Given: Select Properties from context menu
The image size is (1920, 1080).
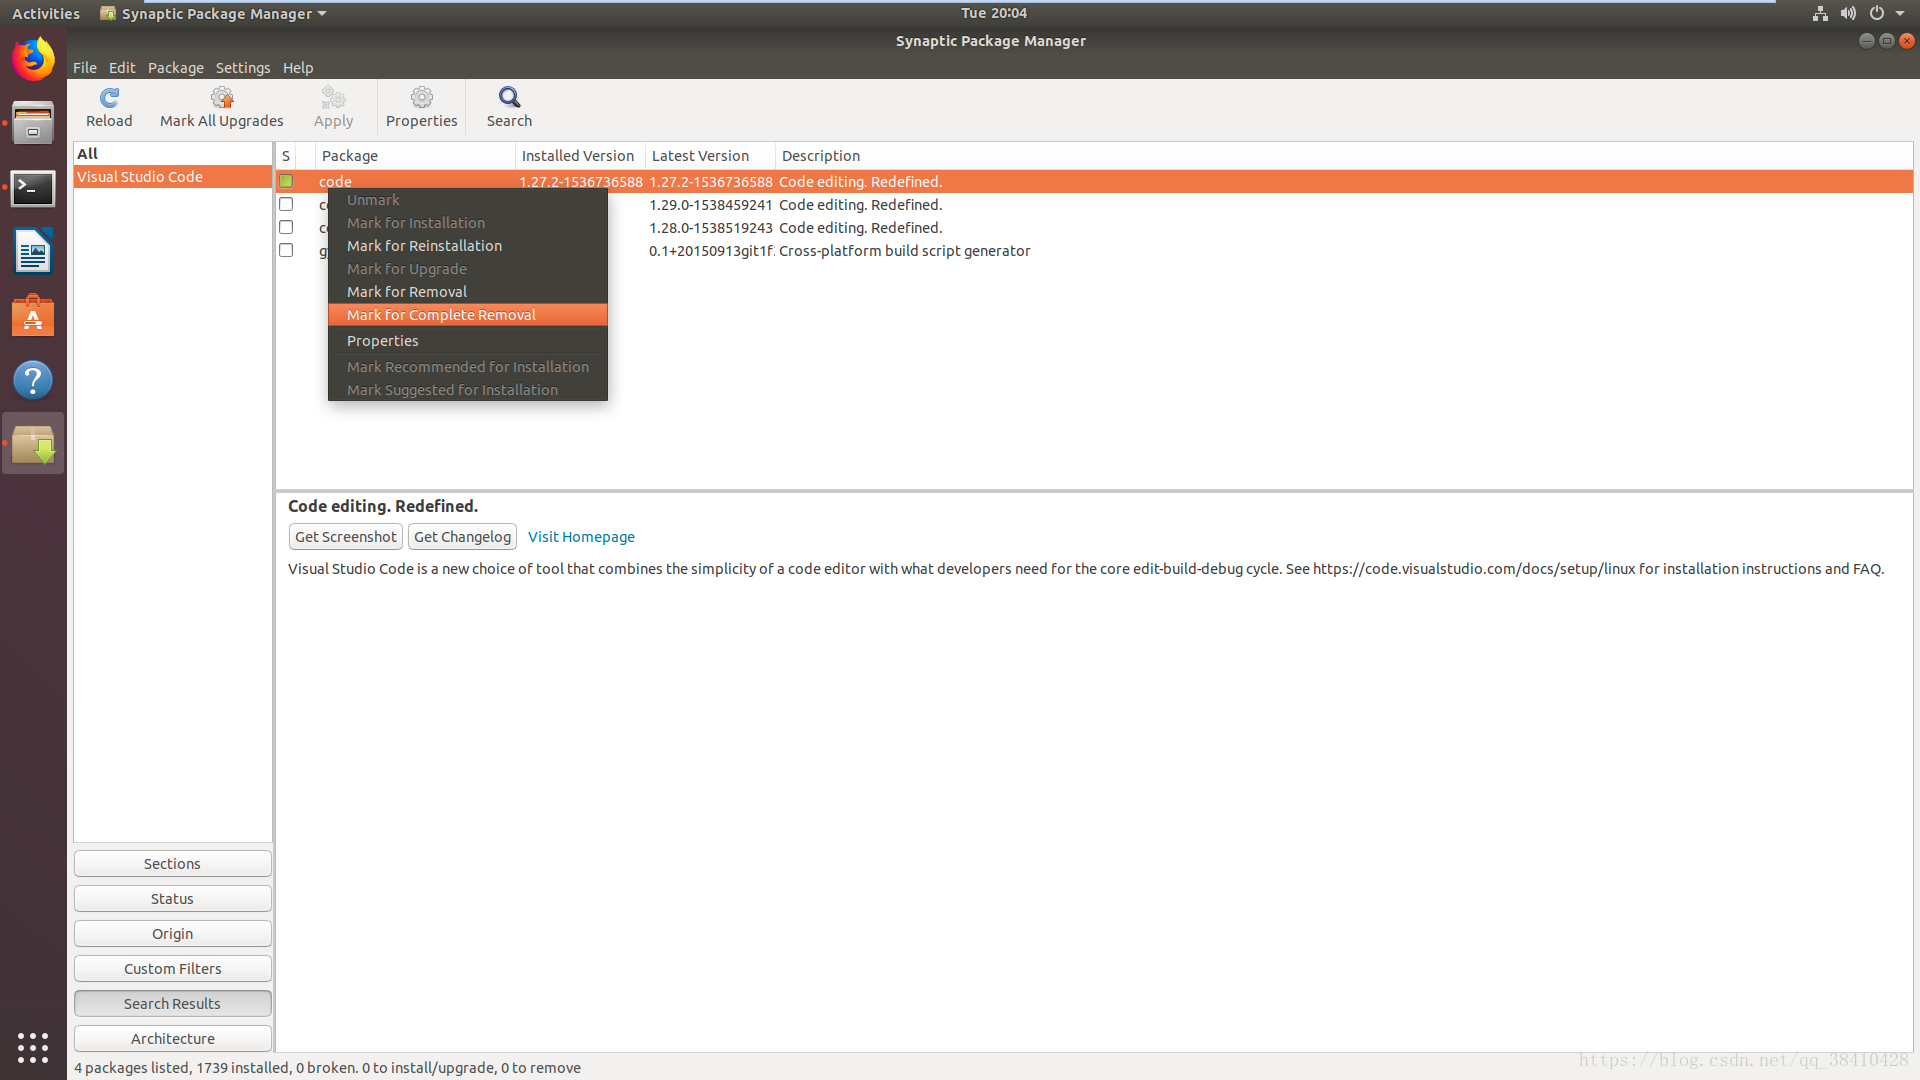Looking at the screenshot, I should (382, 340).
